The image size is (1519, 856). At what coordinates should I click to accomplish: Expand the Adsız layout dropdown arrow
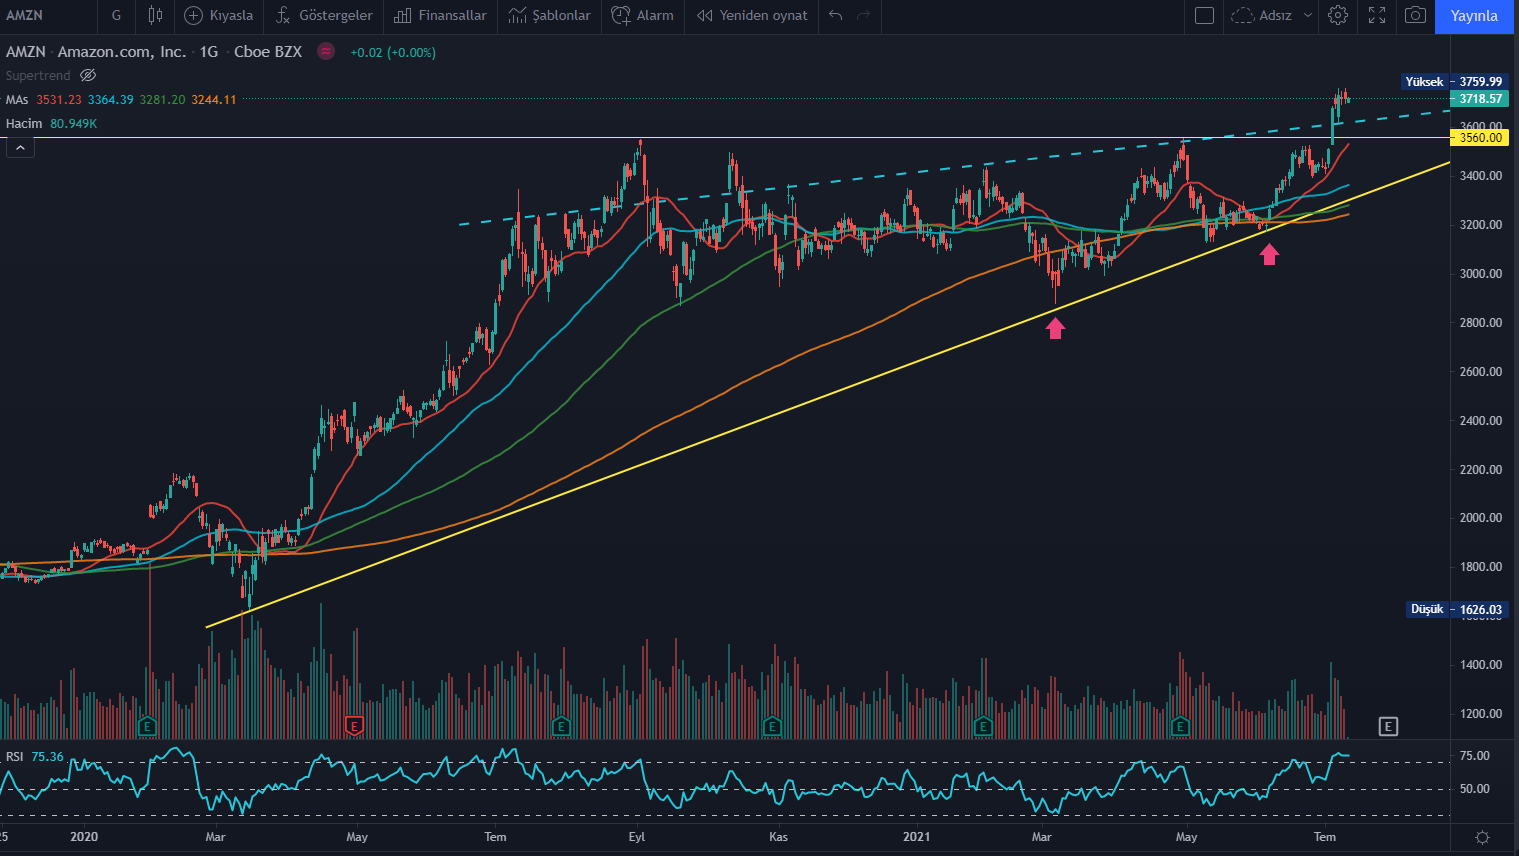[x=1307, y=15]
